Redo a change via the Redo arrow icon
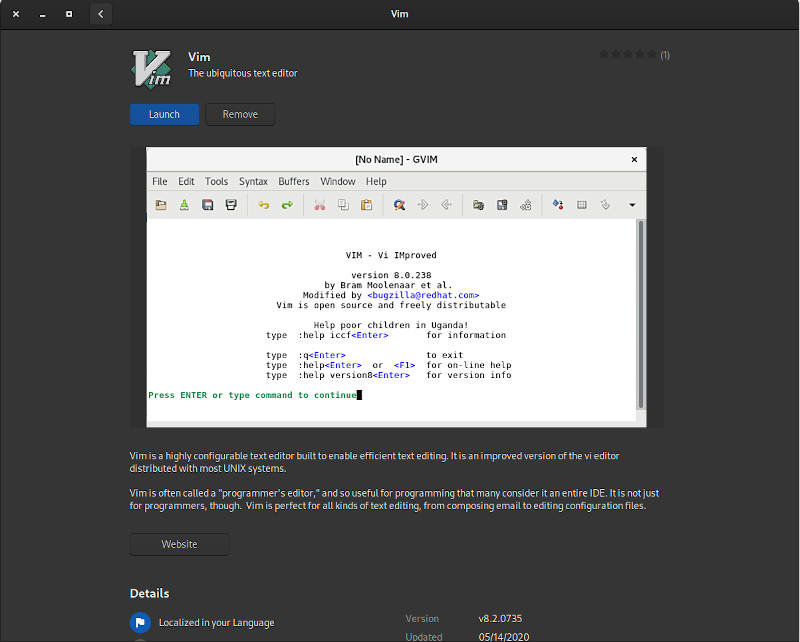The height and width of the screenshot is (642, 800). (x=287, y=204)
